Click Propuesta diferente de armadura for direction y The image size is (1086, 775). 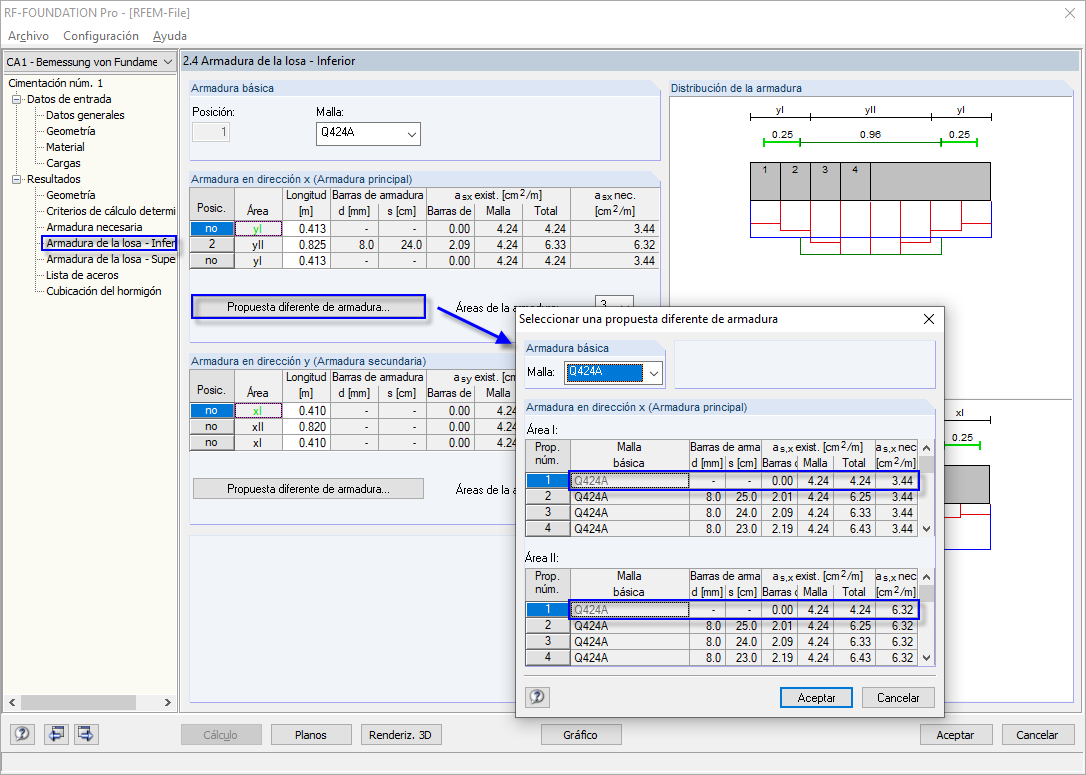tap(308, 488)
